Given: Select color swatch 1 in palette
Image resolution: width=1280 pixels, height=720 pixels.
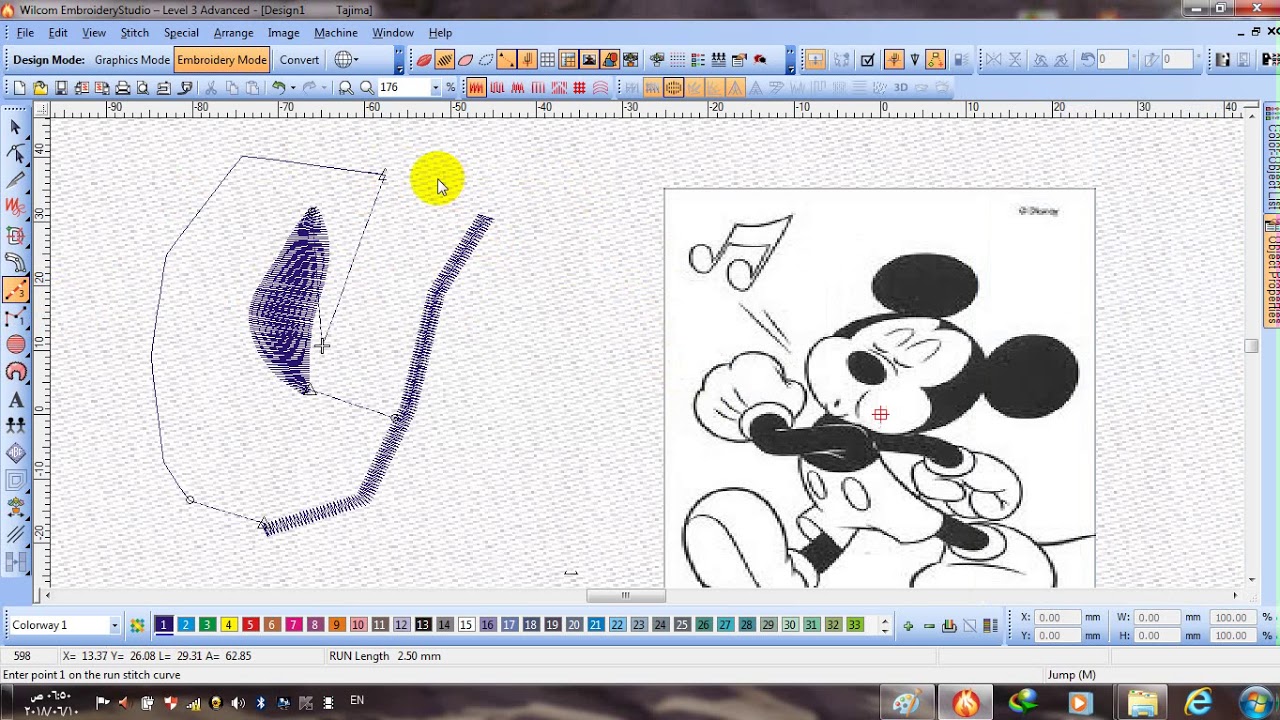Looking at the screenshot, I should pos(164,626).
